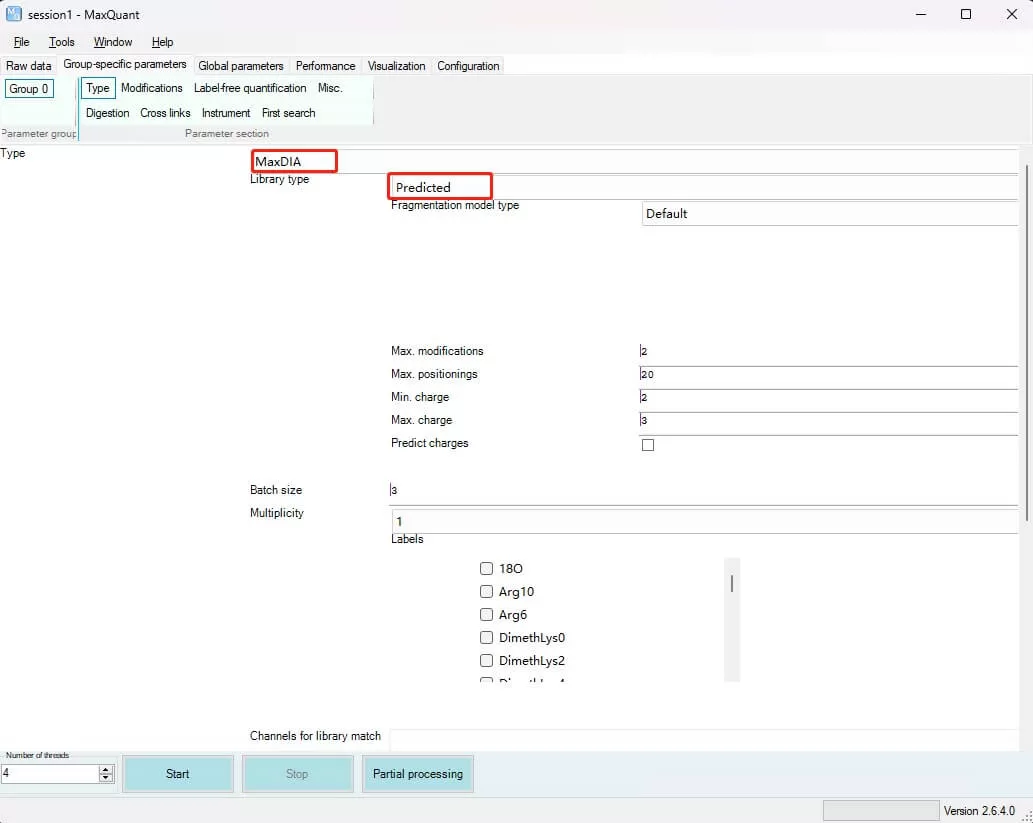Viewport: 1033px width, 823px height.
Task: Select the Arg6 label checkbox
Action: 487,615
